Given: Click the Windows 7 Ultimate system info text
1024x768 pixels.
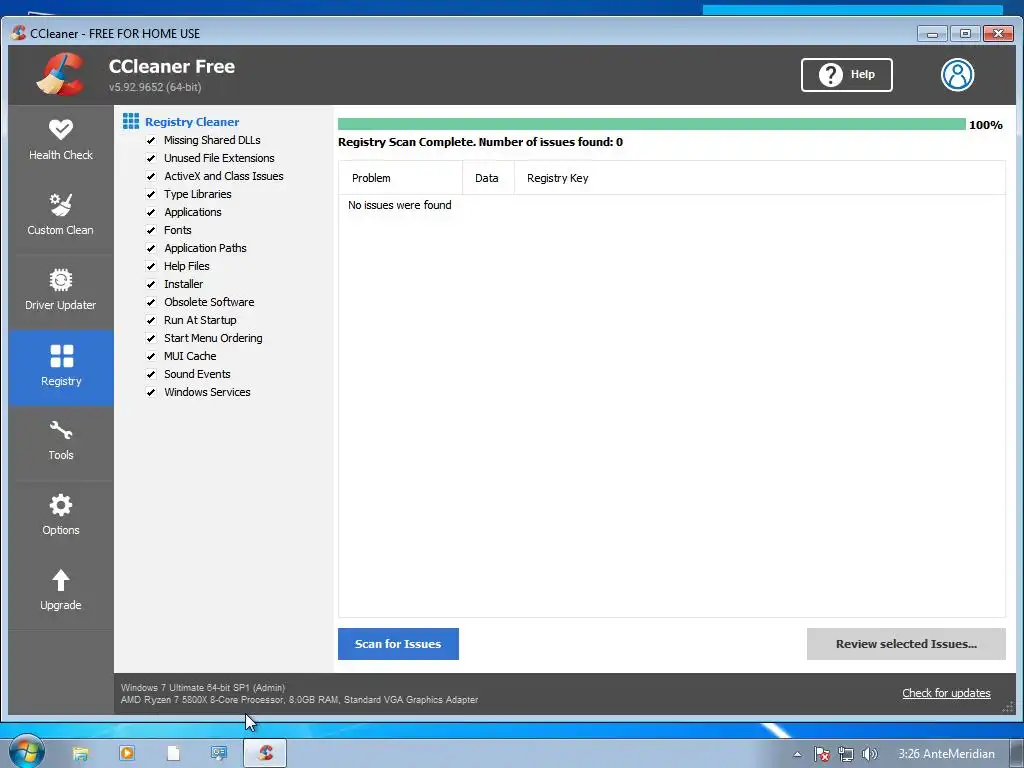Looking at the screenshot, I should [203, 688].
